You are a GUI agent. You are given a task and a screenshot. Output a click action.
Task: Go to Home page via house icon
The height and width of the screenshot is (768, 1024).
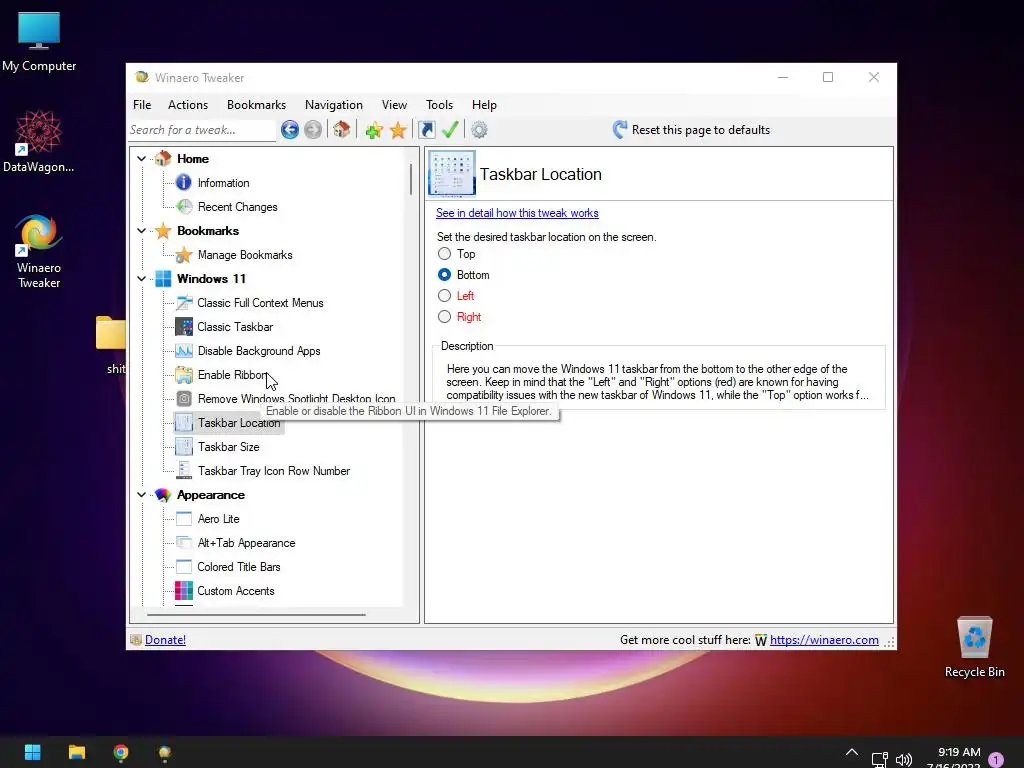coord(342,130)
